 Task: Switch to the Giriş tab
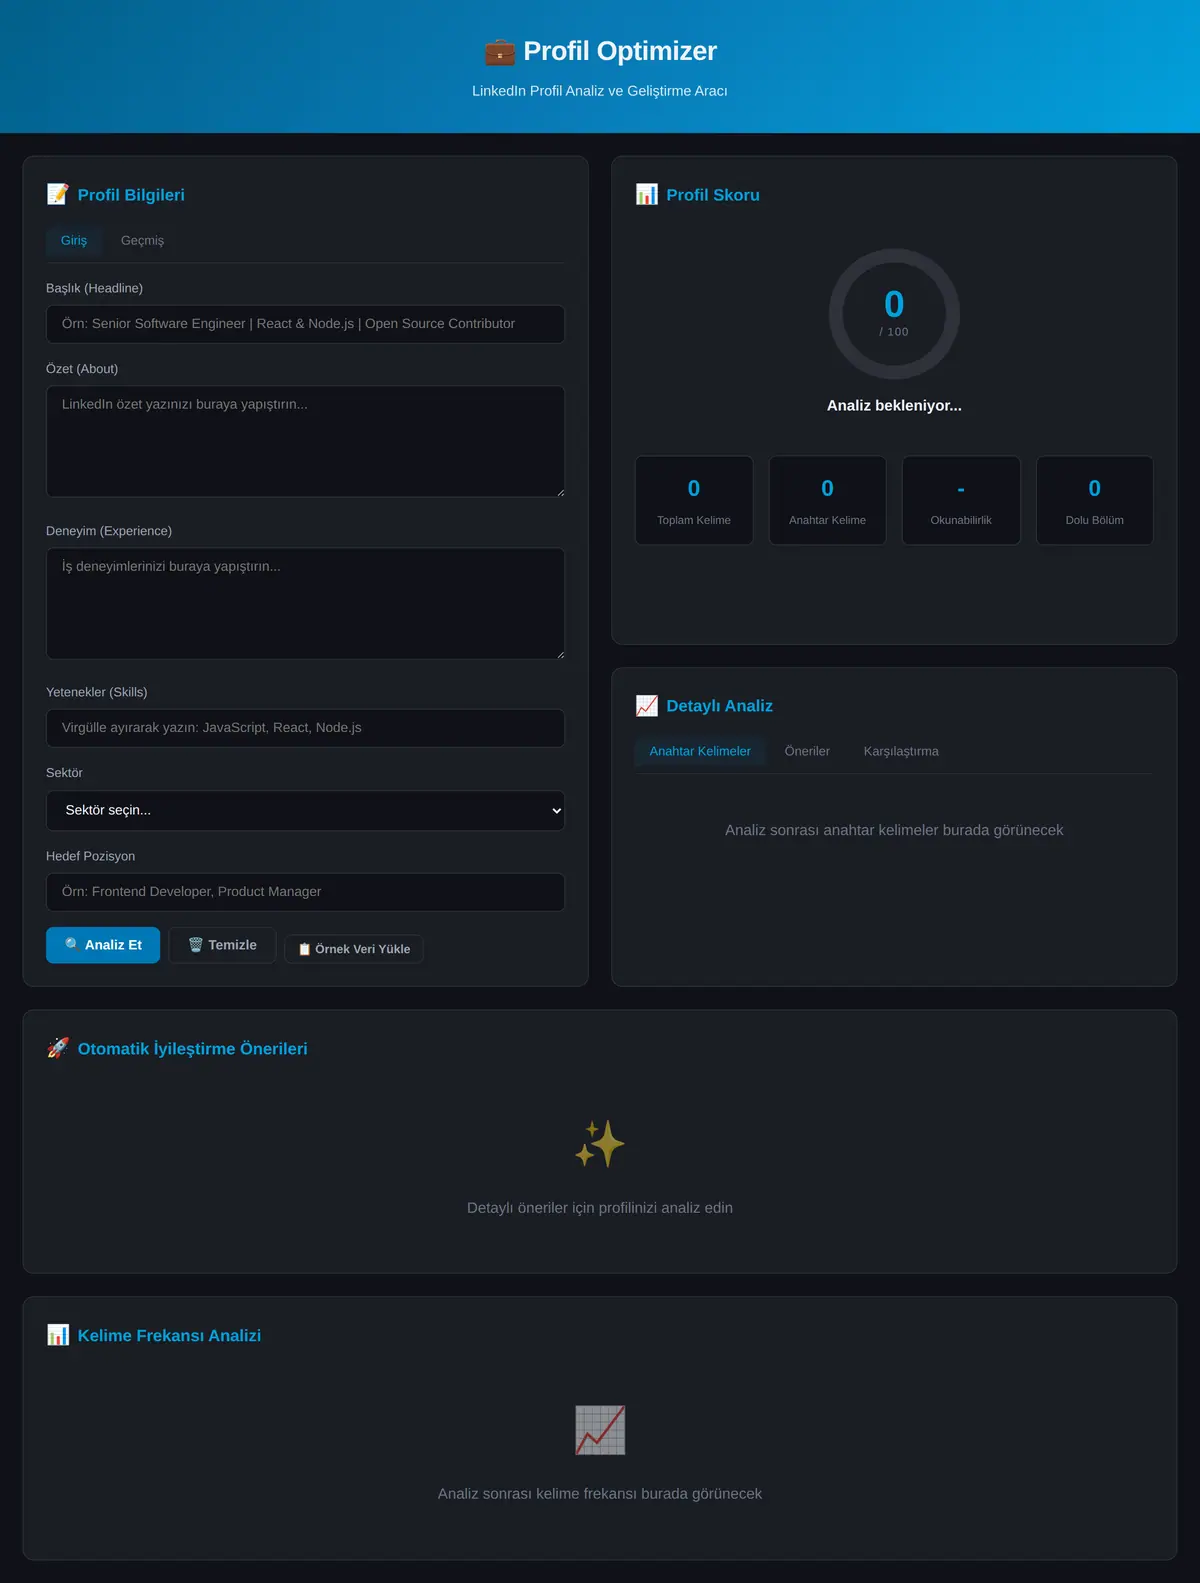tap(74, 240)
